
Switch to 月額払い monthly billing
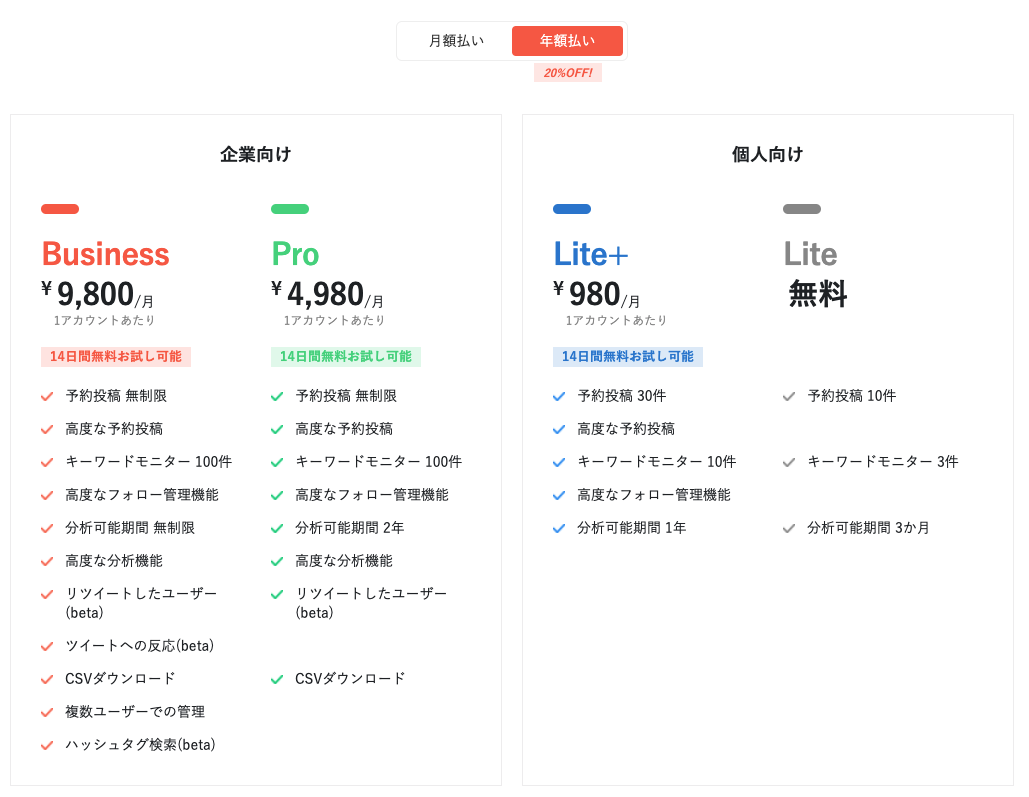tap(456, 41)
